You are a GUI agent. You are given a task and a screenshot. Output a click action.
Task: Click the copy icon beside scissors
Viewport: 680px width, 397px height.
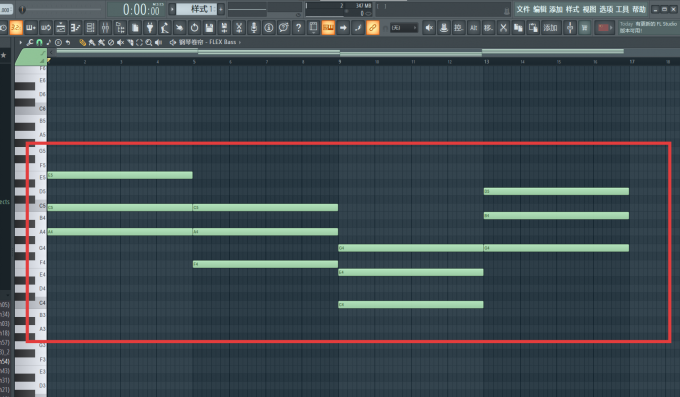point(518,28)
